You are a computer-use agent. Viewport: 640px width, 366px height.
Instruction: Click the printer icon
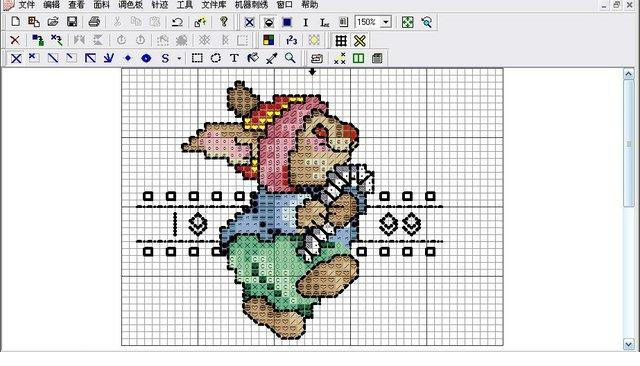94,22
